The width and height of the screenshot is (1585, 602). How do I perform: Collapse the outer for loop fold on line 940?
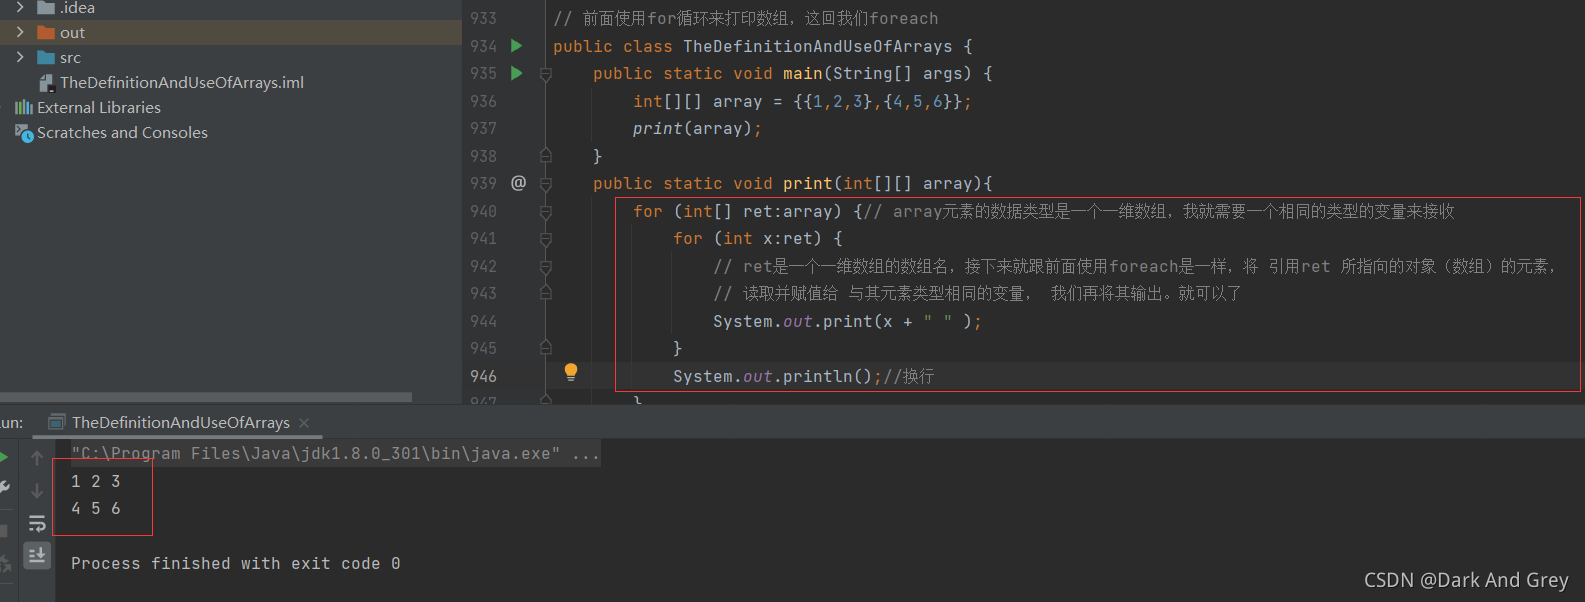(x=546, y=212)
